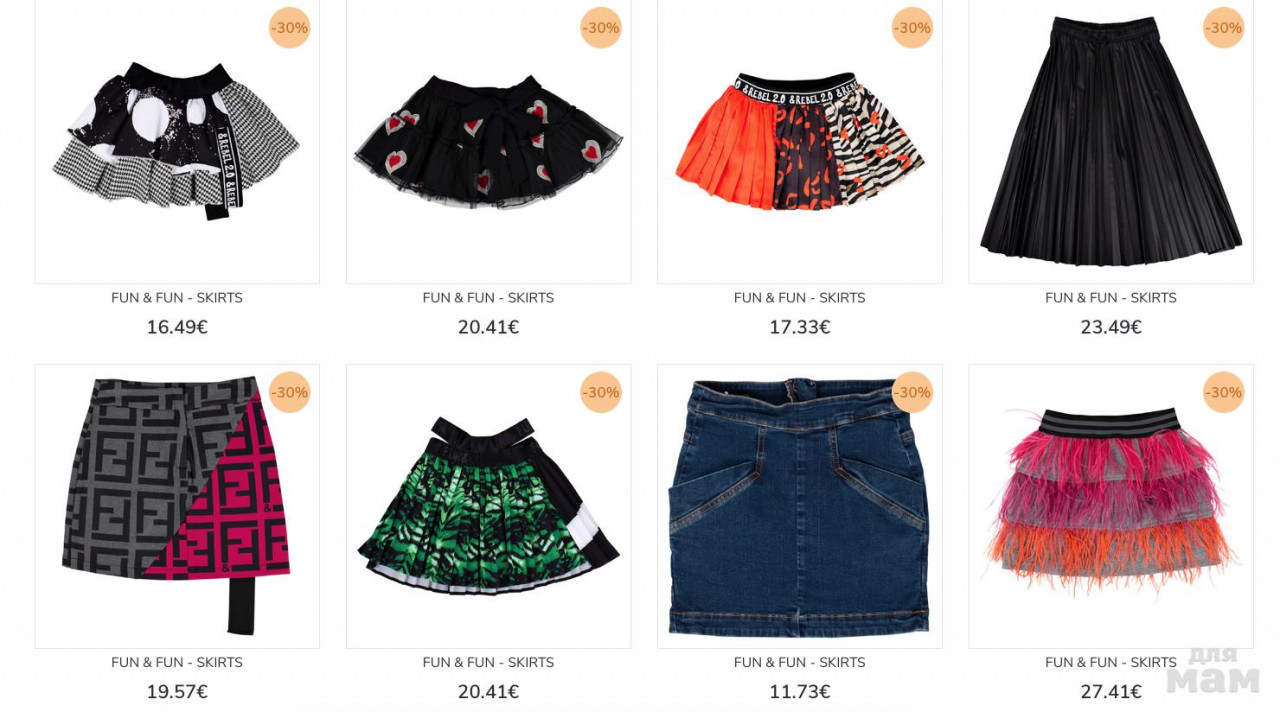Screen dimensions: 1280x712
Task: Open the black polka-dot houndstooth skirt image
Action: pos(177,141)
